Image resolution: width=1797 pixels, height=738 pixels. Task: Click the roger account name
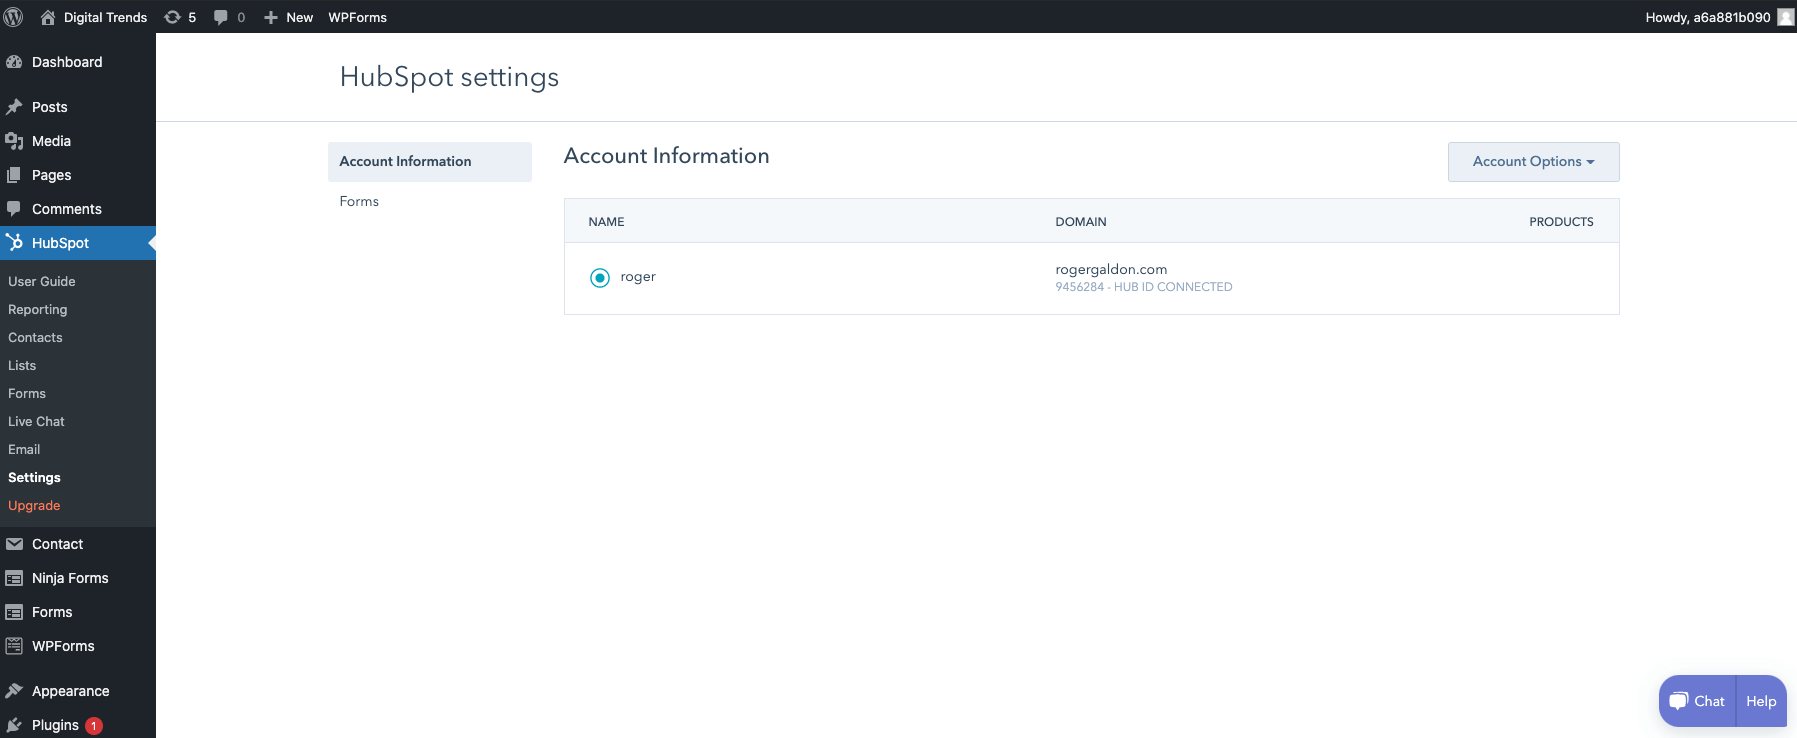point(638,277)
